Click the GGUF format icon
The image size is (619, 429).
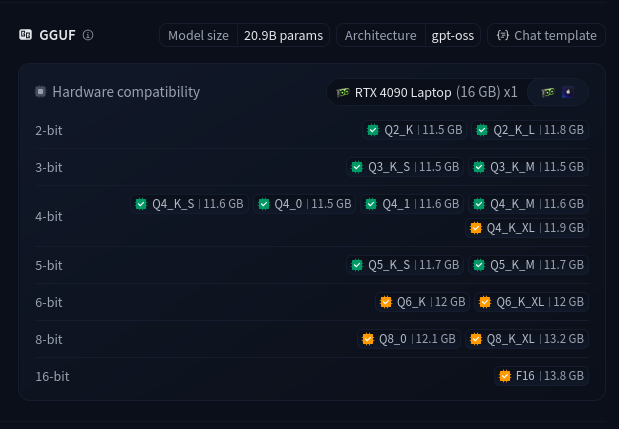25,35
